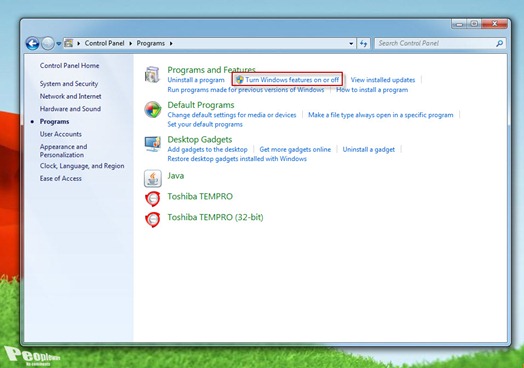Click Make a file type always open link
Viewport: 524px width, 368px height.
pyautogui.click(x=381, y=115)
